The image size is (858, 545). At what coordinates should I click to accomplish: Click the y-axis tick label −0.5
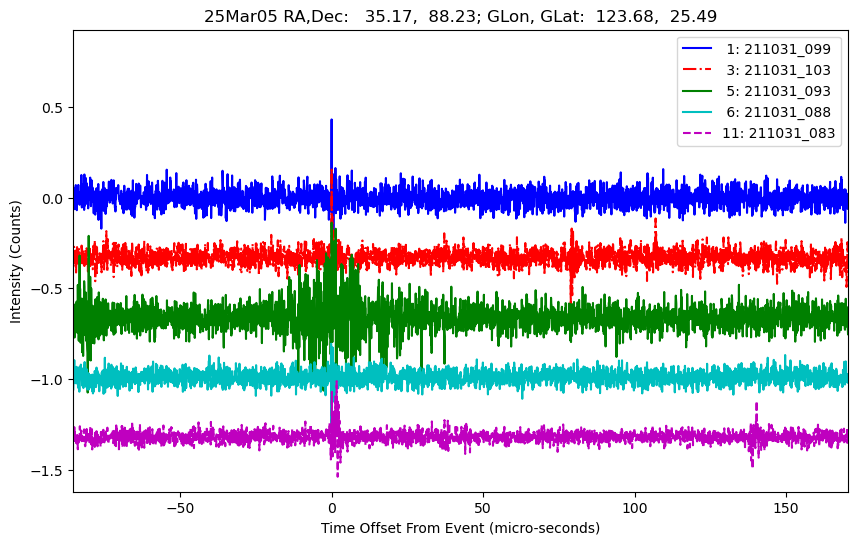pos(48,289)
